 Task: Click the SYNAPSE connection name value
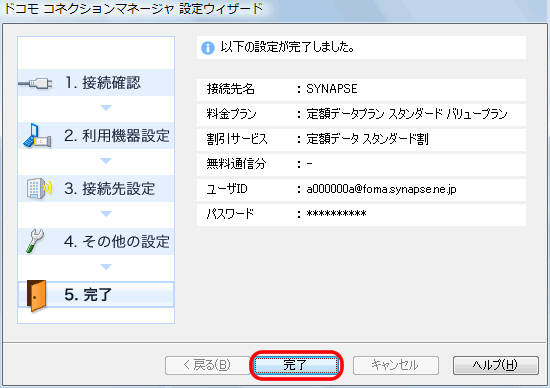point(332,89)
